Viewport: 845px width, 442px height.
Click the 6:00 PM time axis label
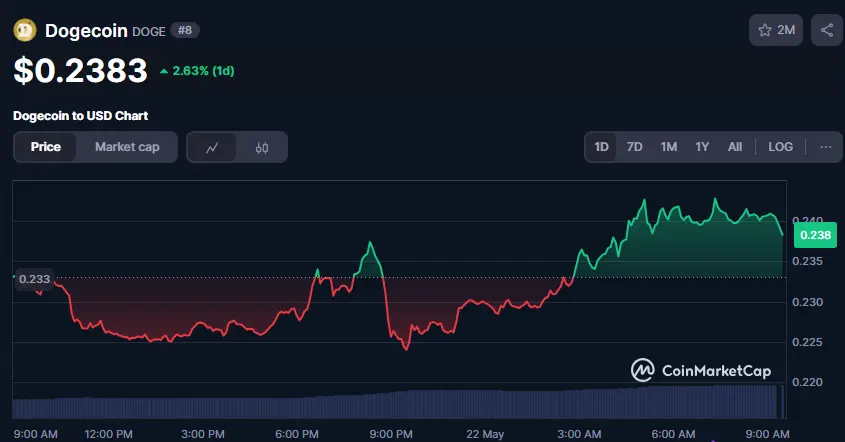[296, 434]
